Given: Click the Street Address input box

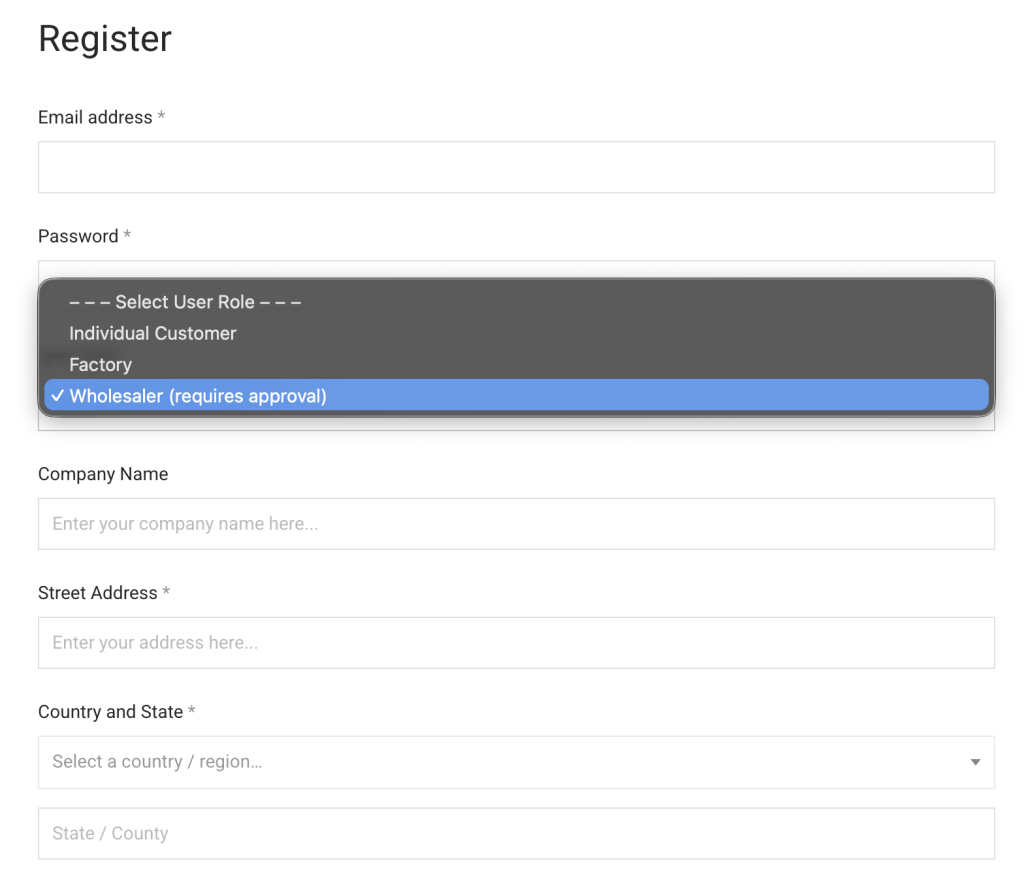Looking at the screenshot, I should 516,643.
